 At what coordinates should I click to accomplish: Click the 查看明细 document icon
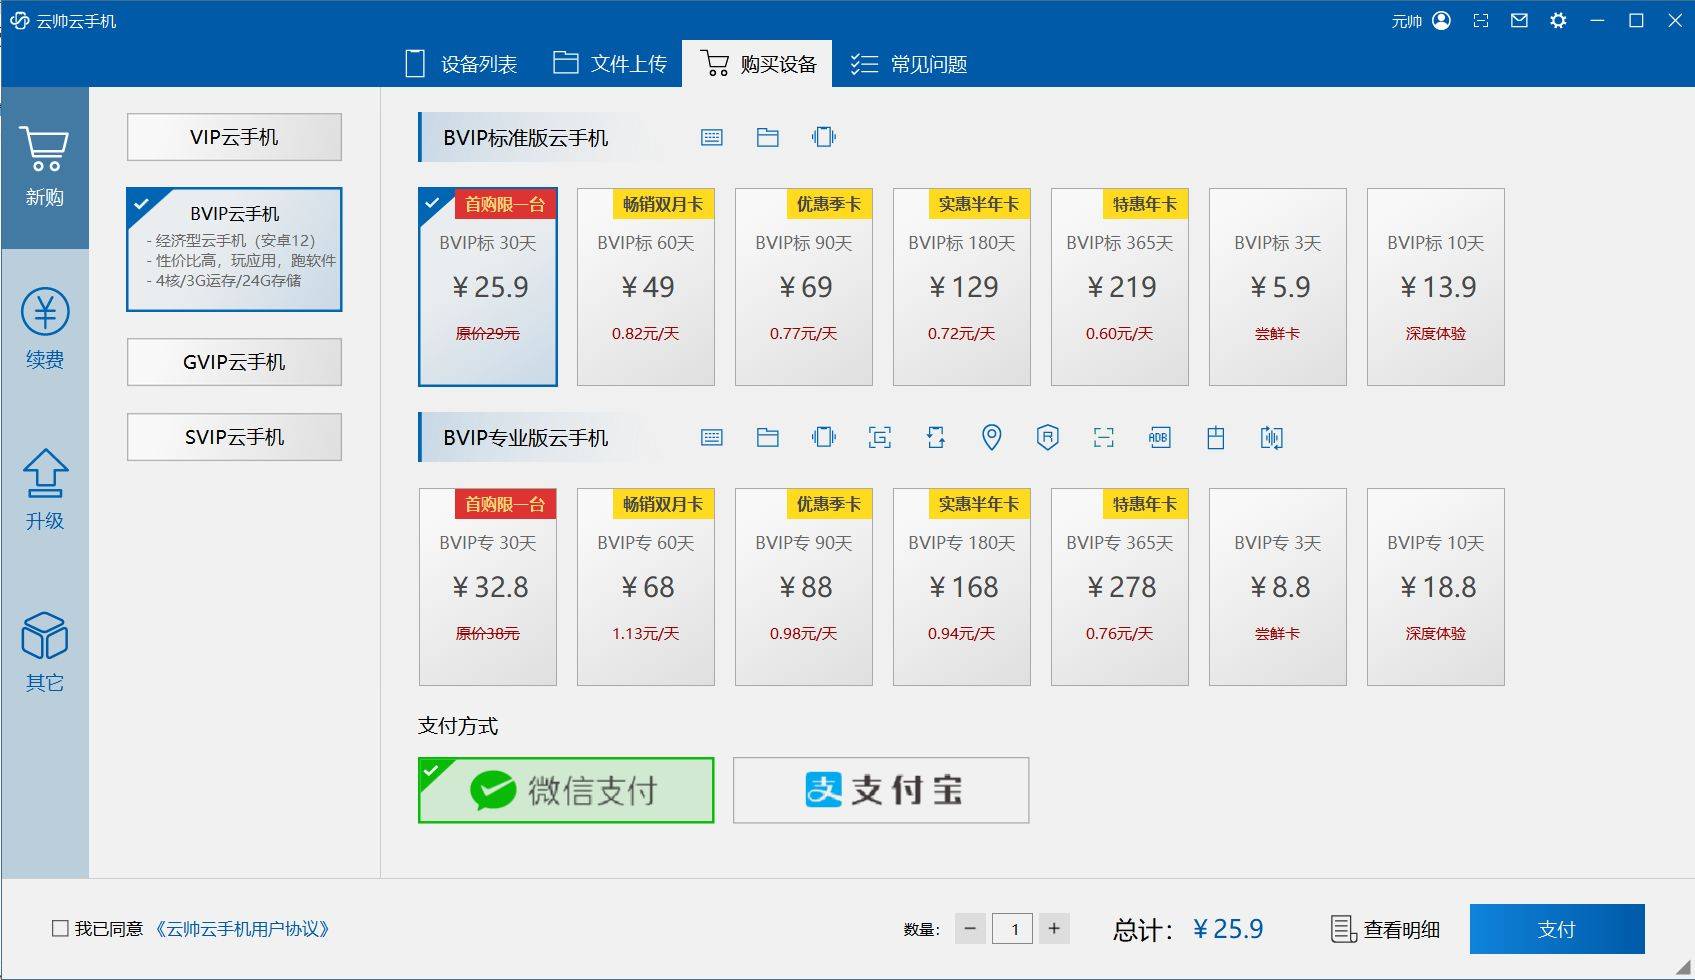(x=1343, y=929)
